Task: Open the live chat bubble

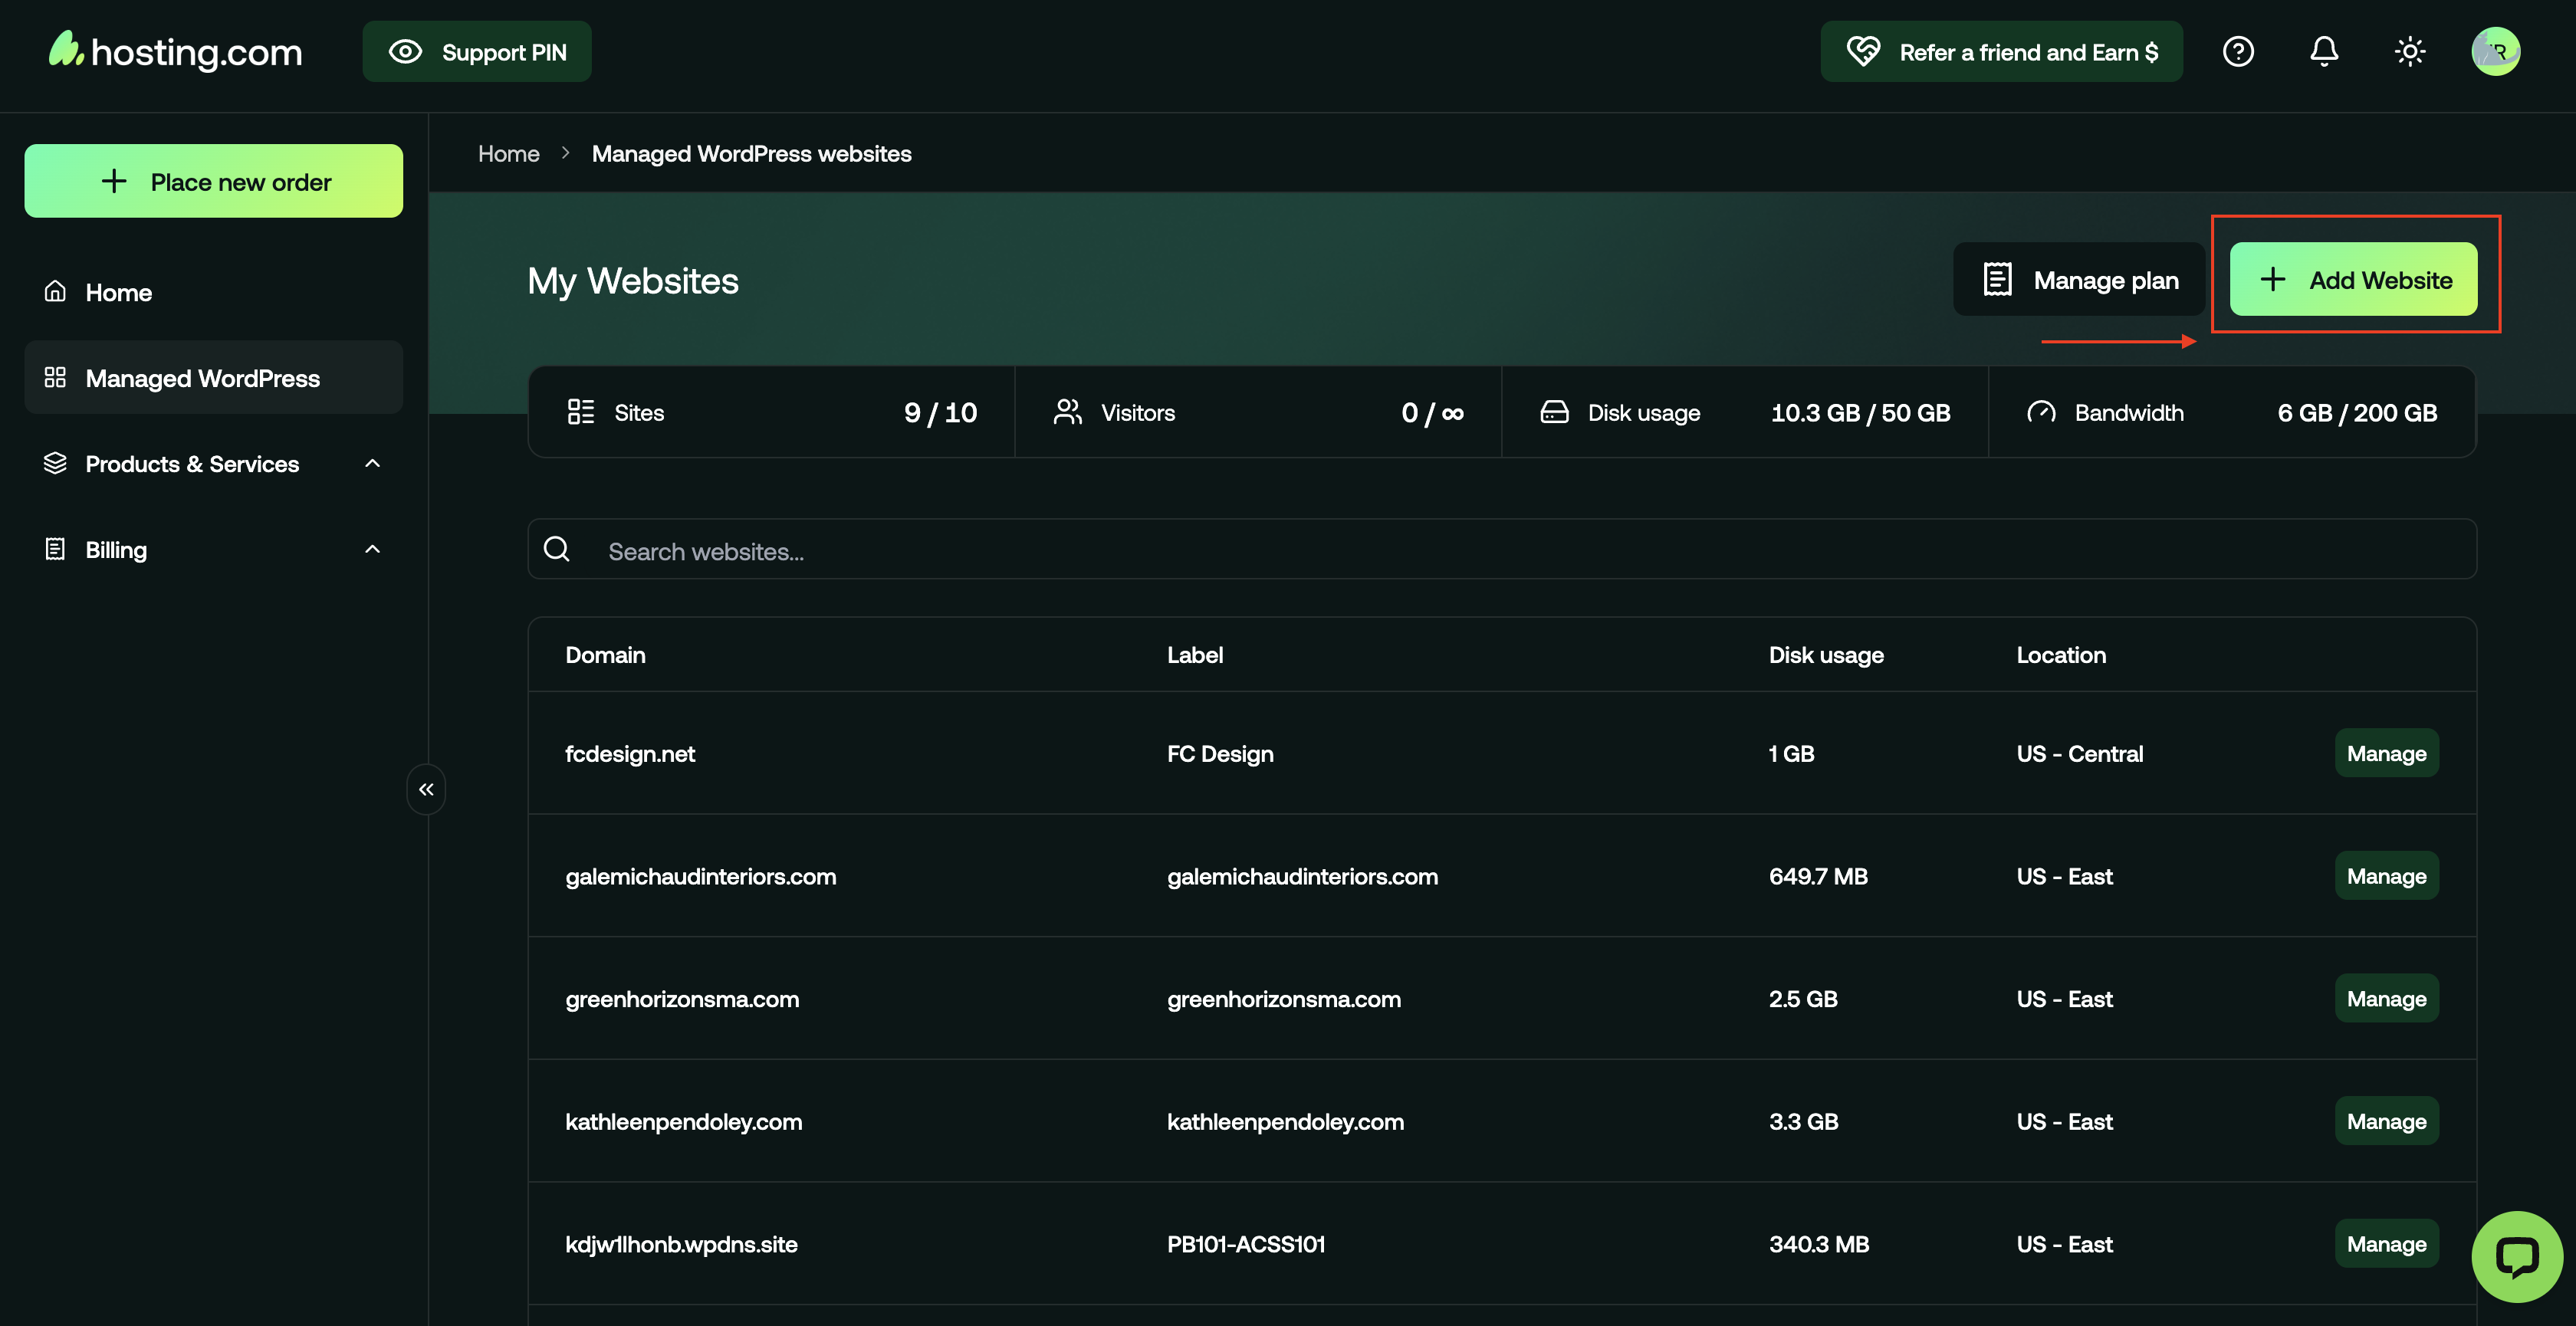Action: [x=2517, y=1256]
